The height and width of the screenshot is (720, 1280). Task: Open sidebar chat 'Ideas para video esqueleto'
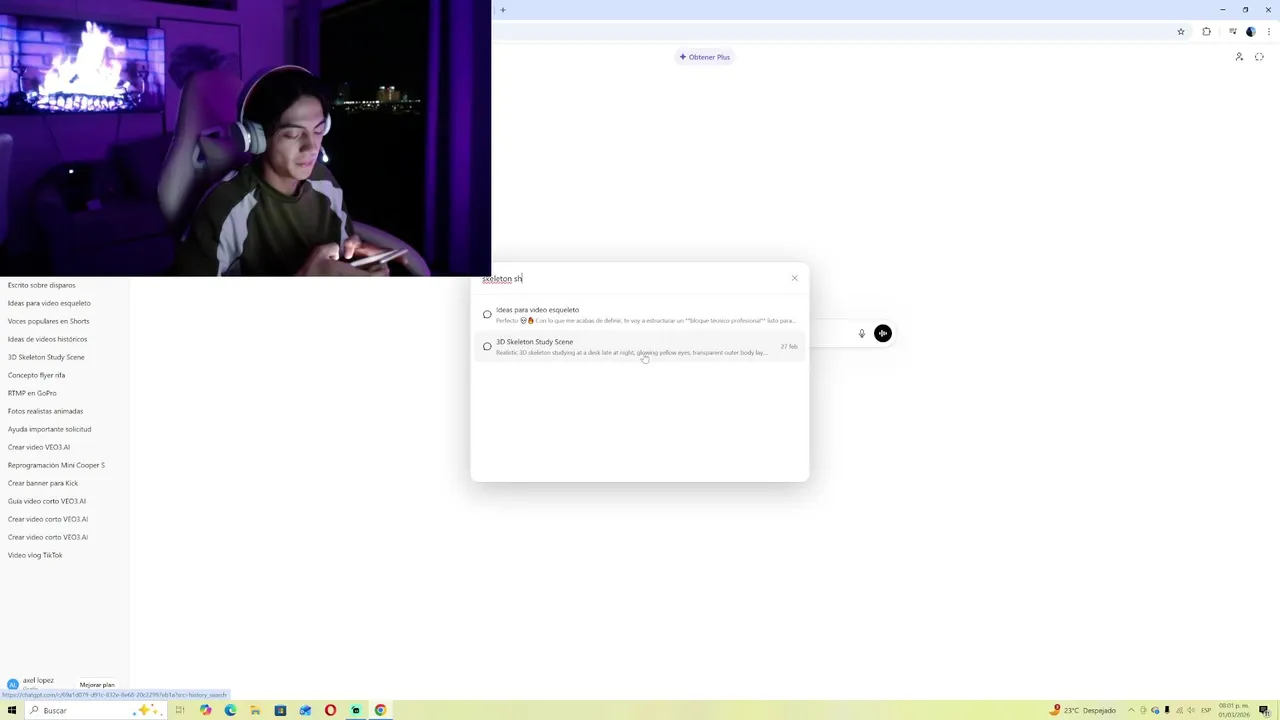coord(49,303)
